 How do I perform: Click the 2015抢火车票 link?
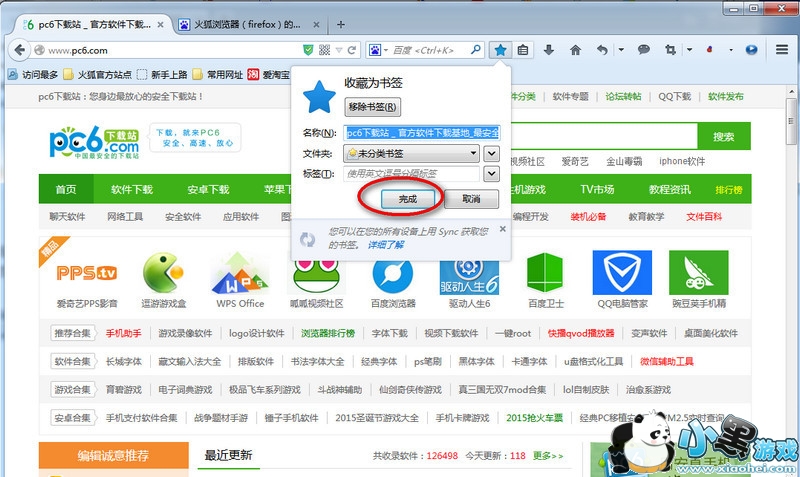(534, 418)
